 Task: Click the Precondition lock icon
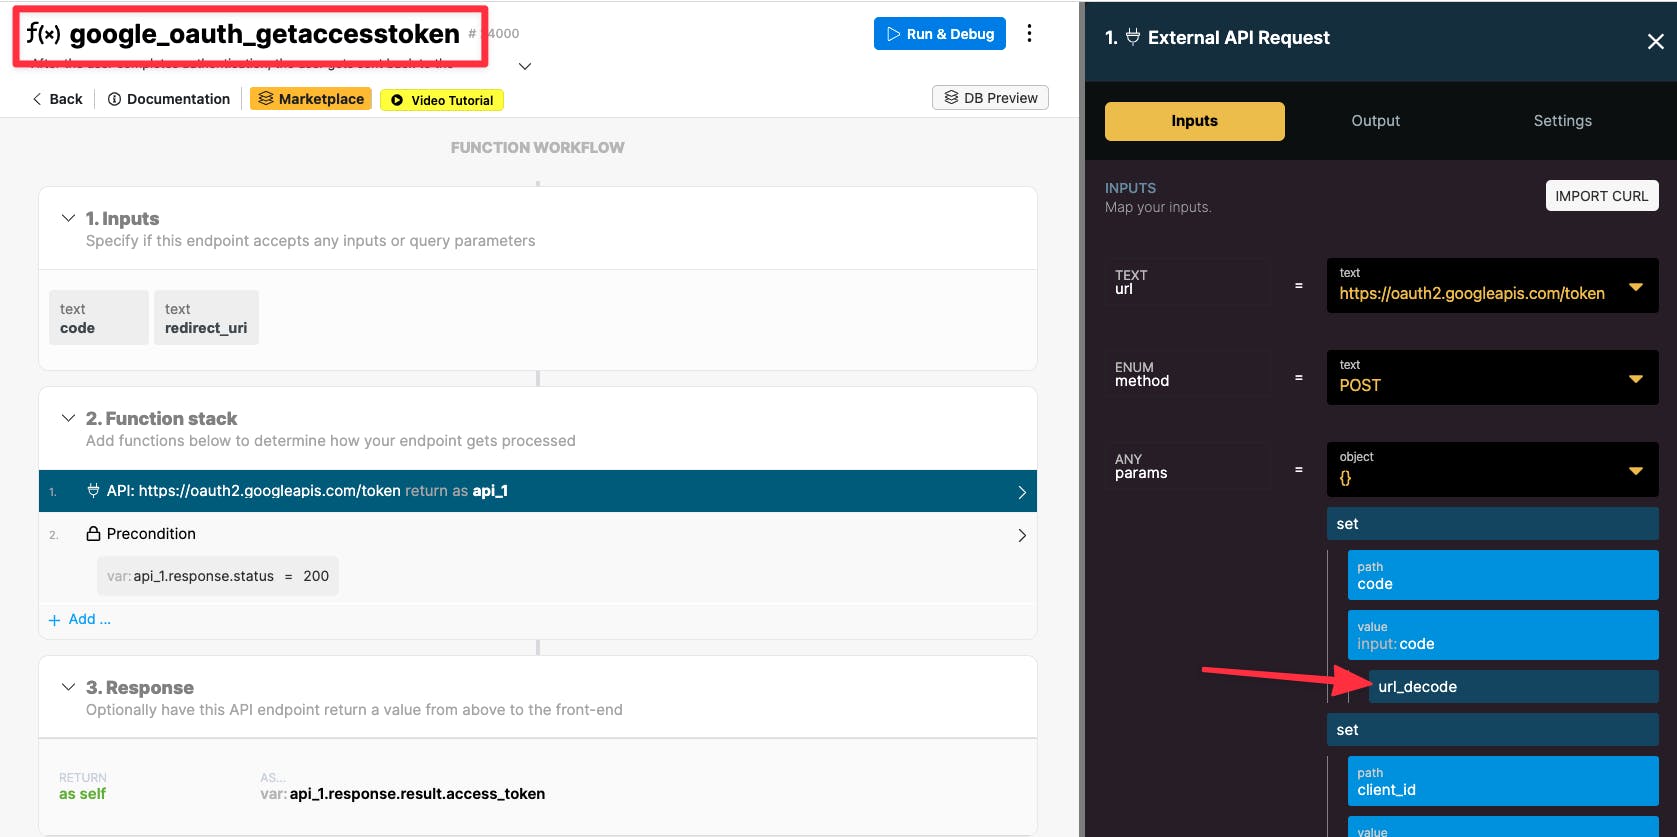click(93, 534)
